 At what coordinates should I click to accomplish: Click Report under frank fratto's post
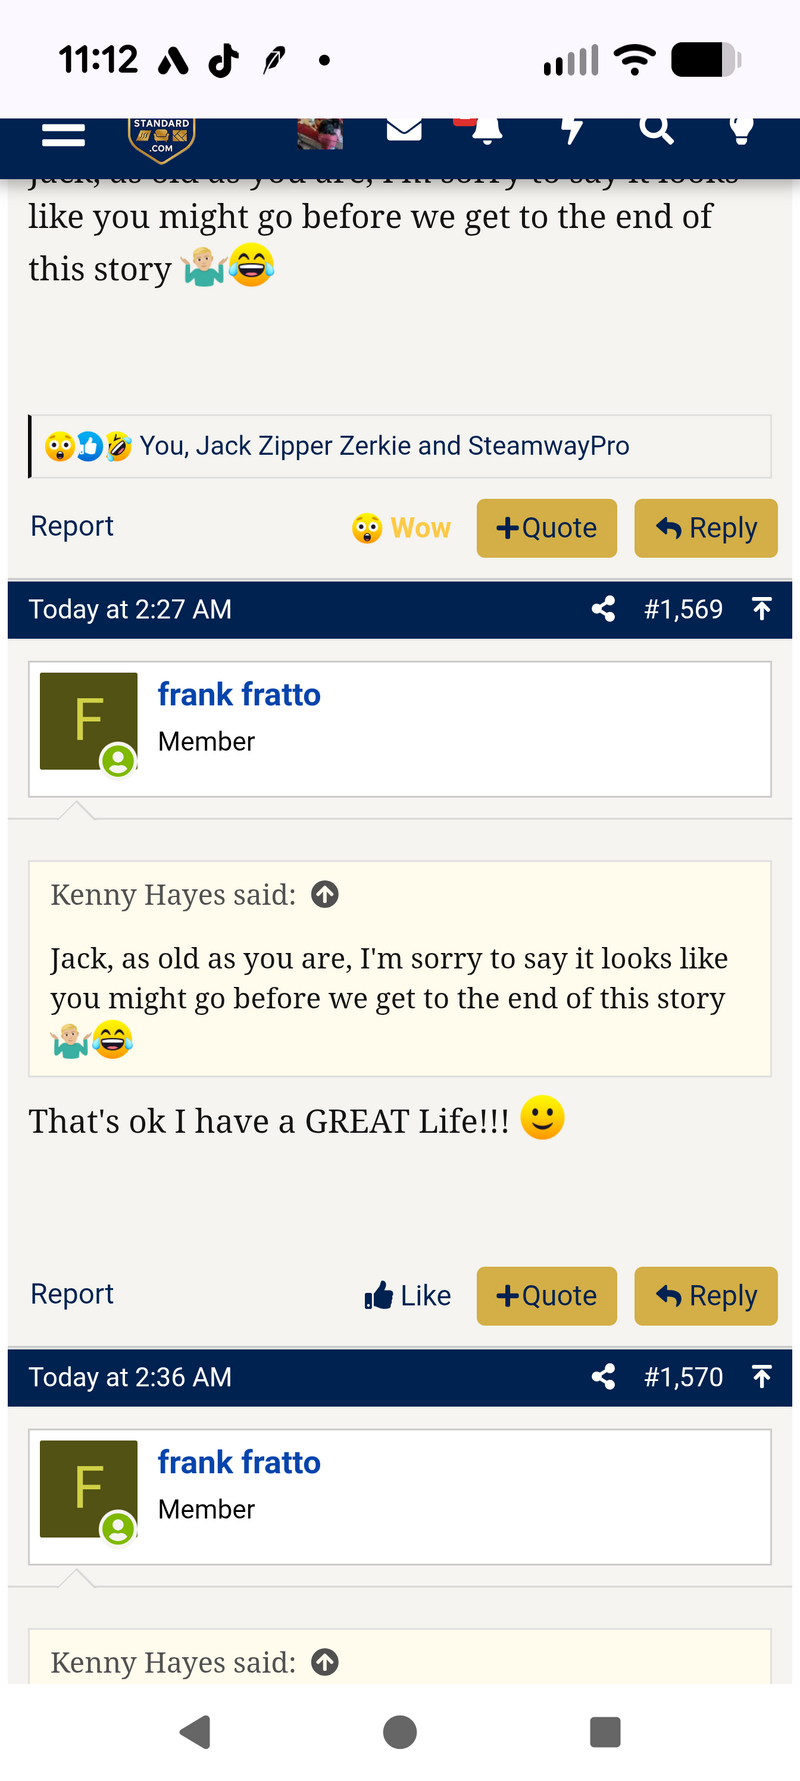[x=71, y=1293]
